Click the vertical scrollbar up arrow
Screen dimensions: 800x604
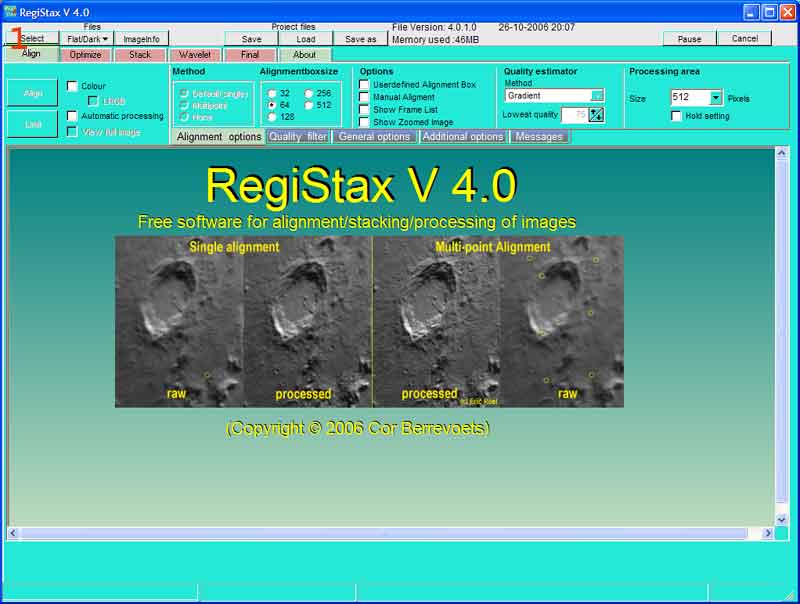tap(781, 153)
